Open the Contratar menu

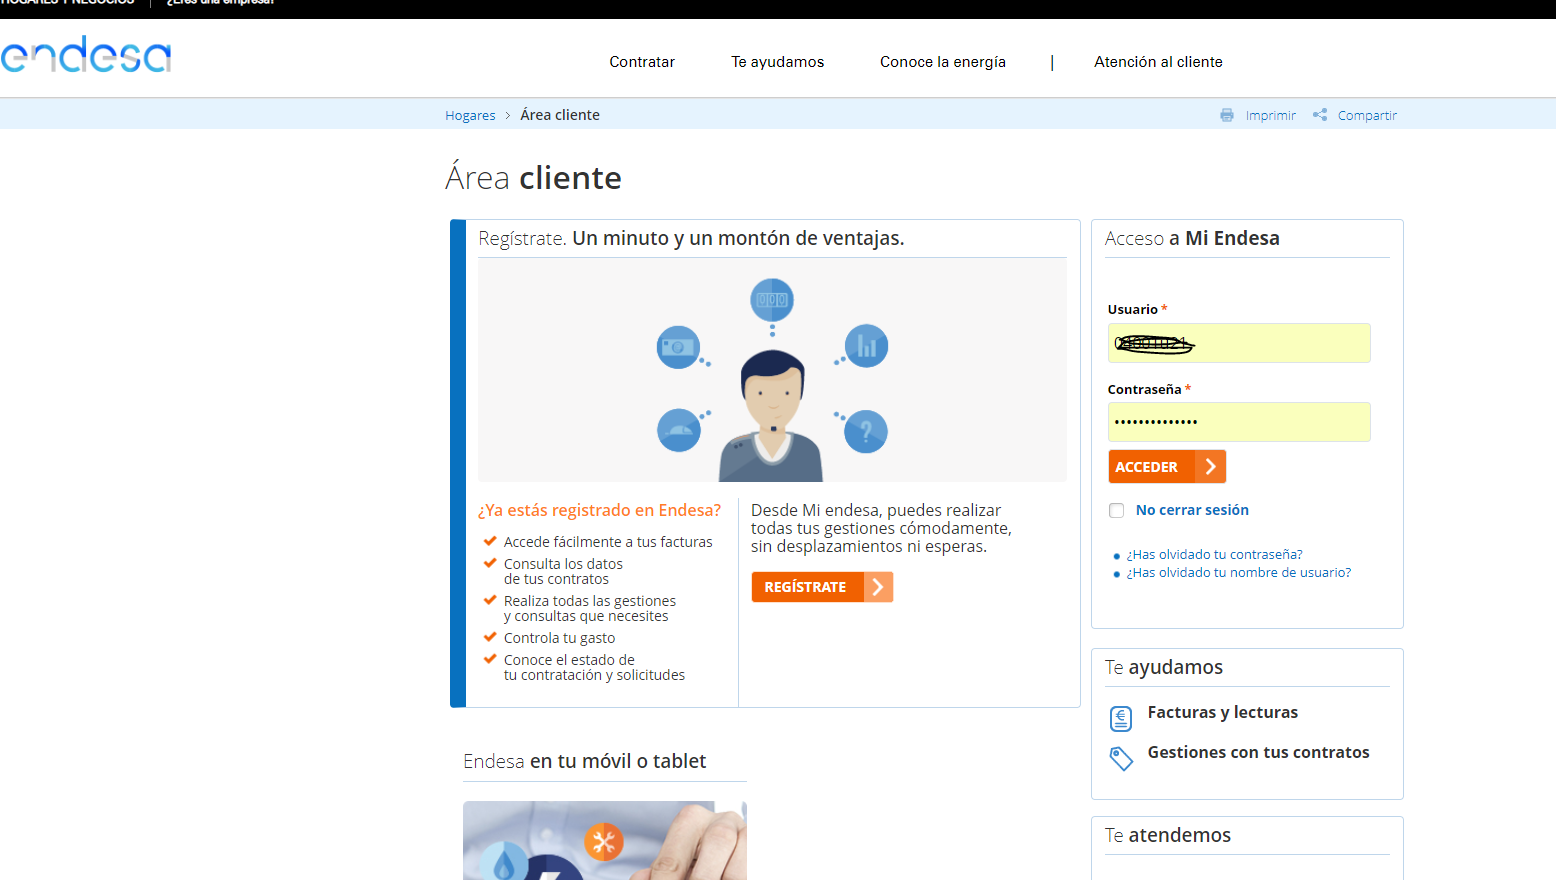point(641,61)
